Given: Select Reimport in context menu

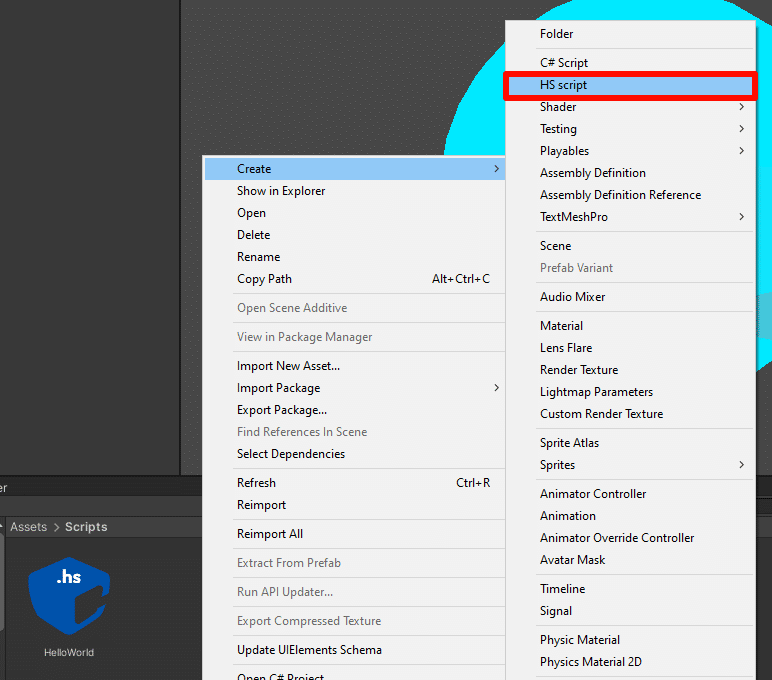Looking at the screenshot, I should (354, 505).
